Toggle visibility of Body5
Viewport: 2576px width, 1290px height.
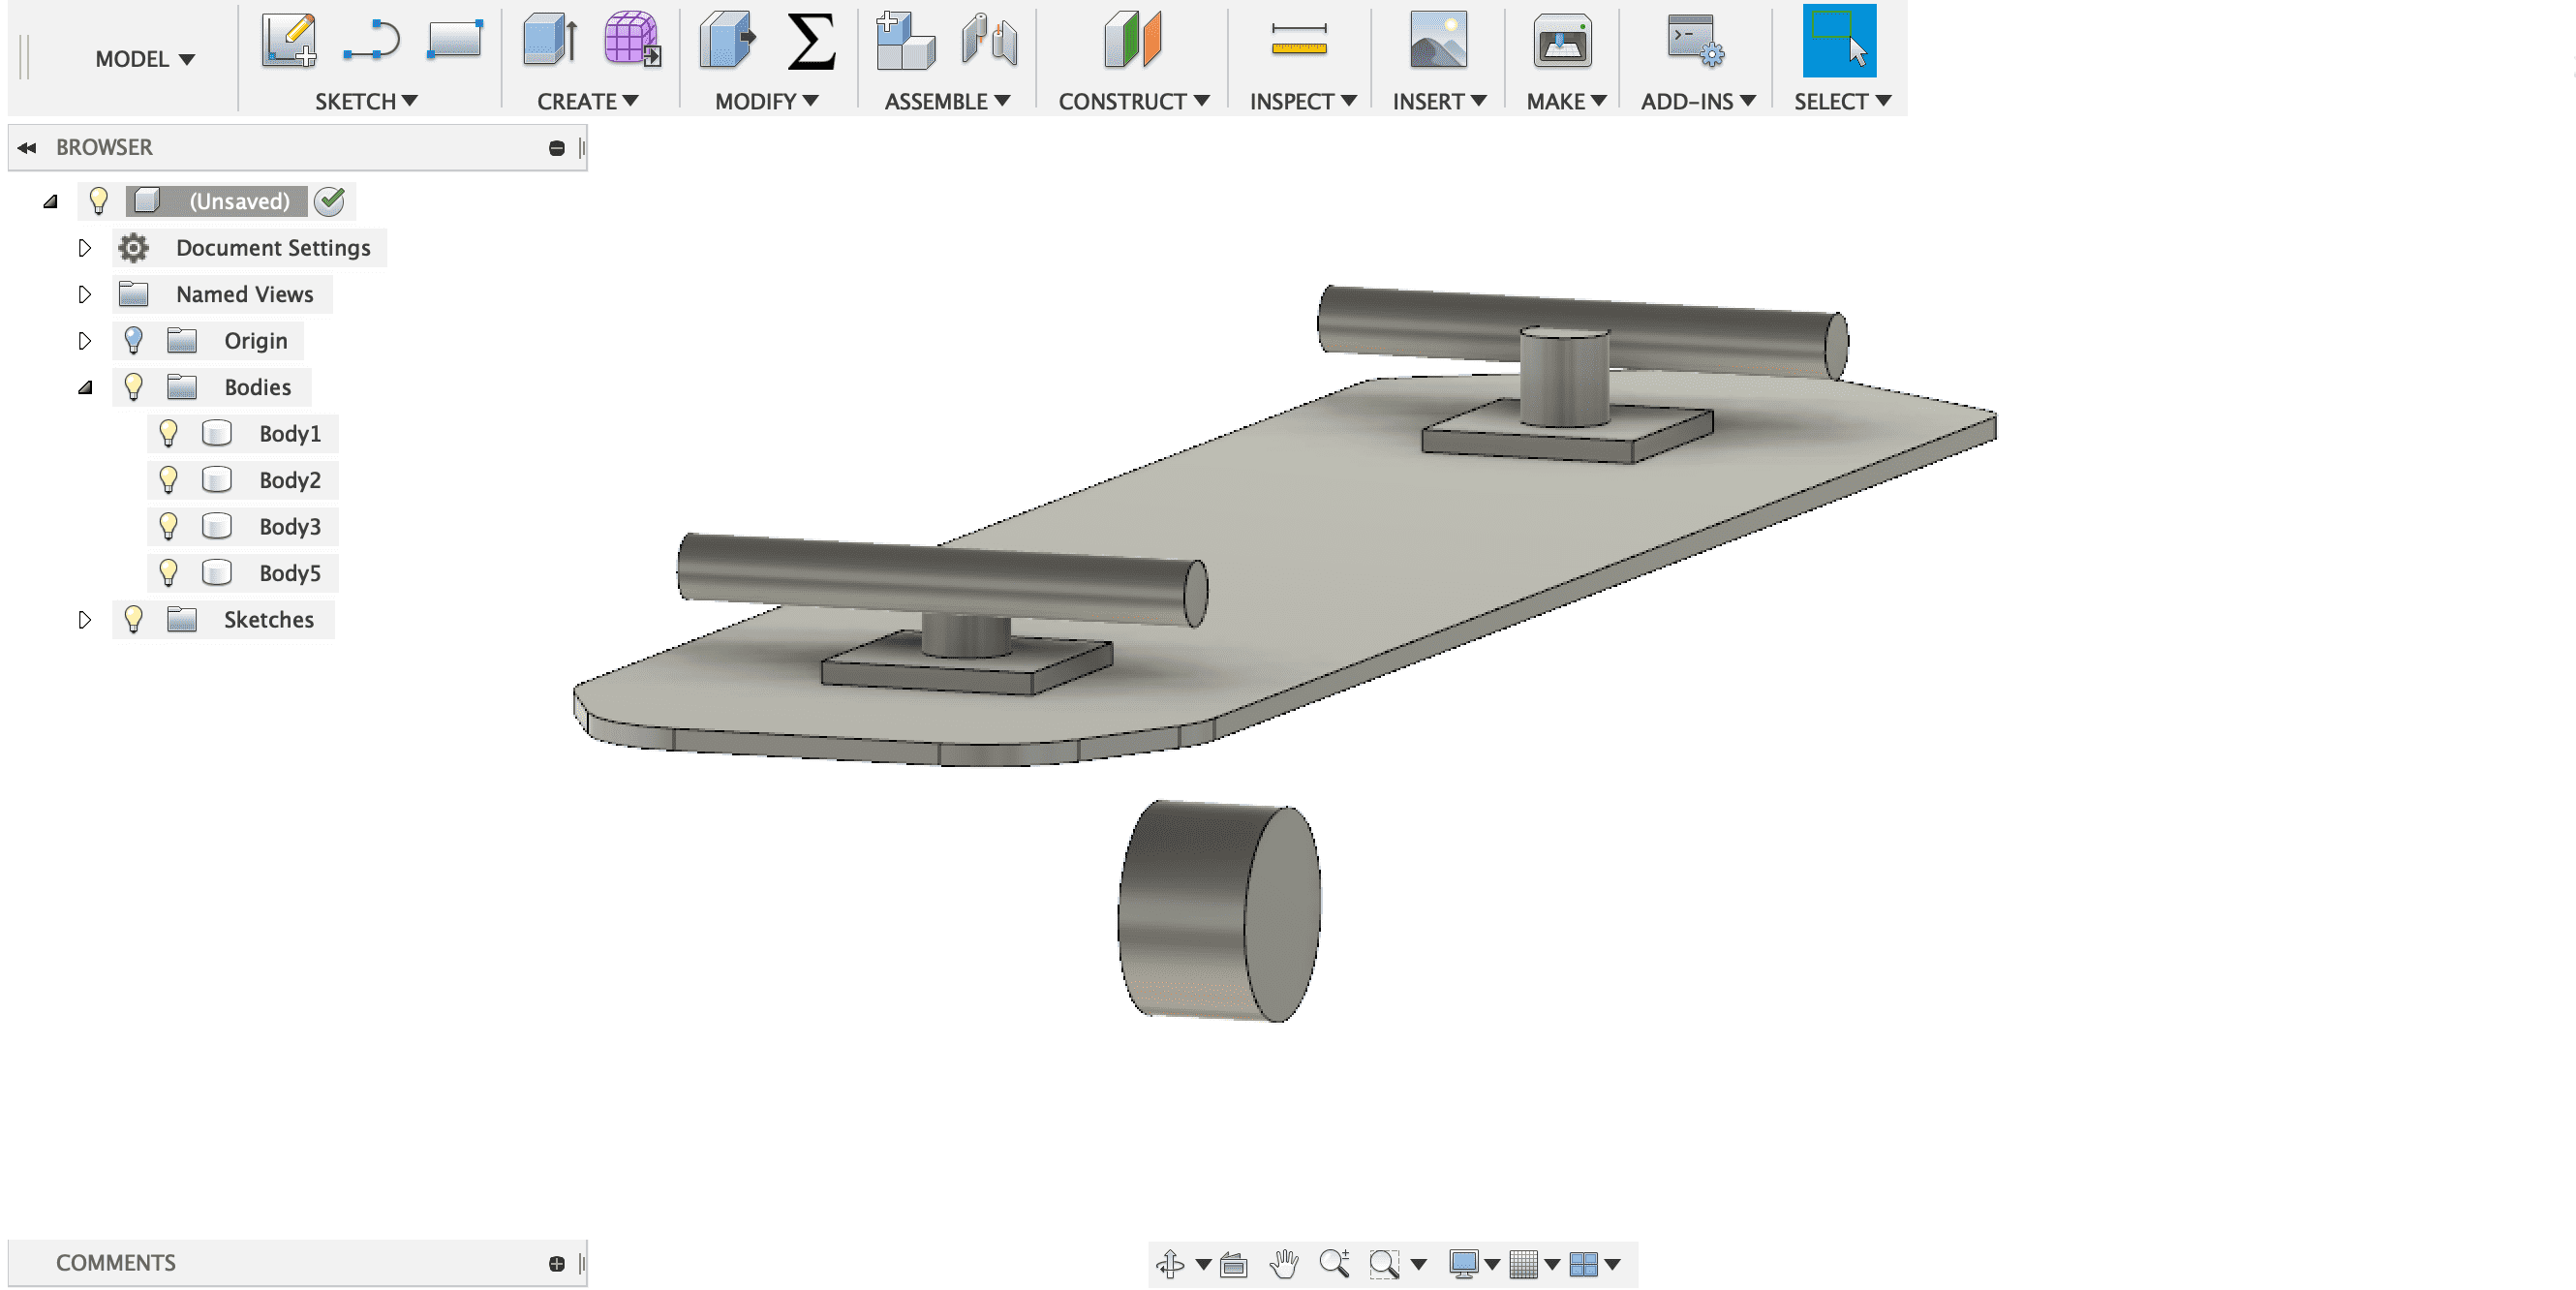click(x=168, y=573)
